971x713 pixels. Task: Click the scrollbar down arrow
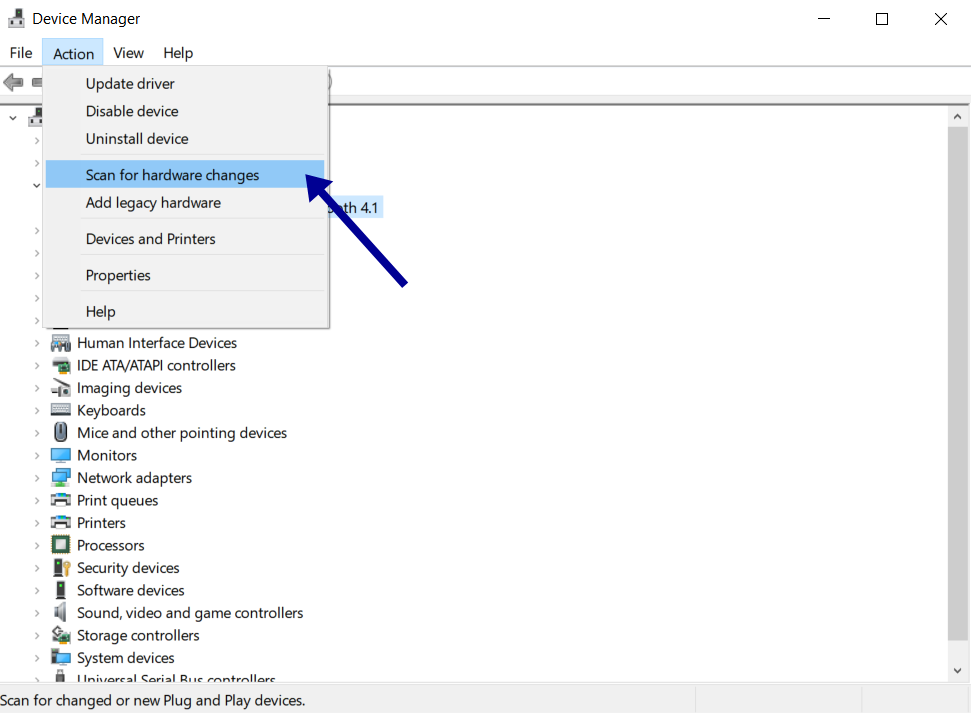(958, 668)
